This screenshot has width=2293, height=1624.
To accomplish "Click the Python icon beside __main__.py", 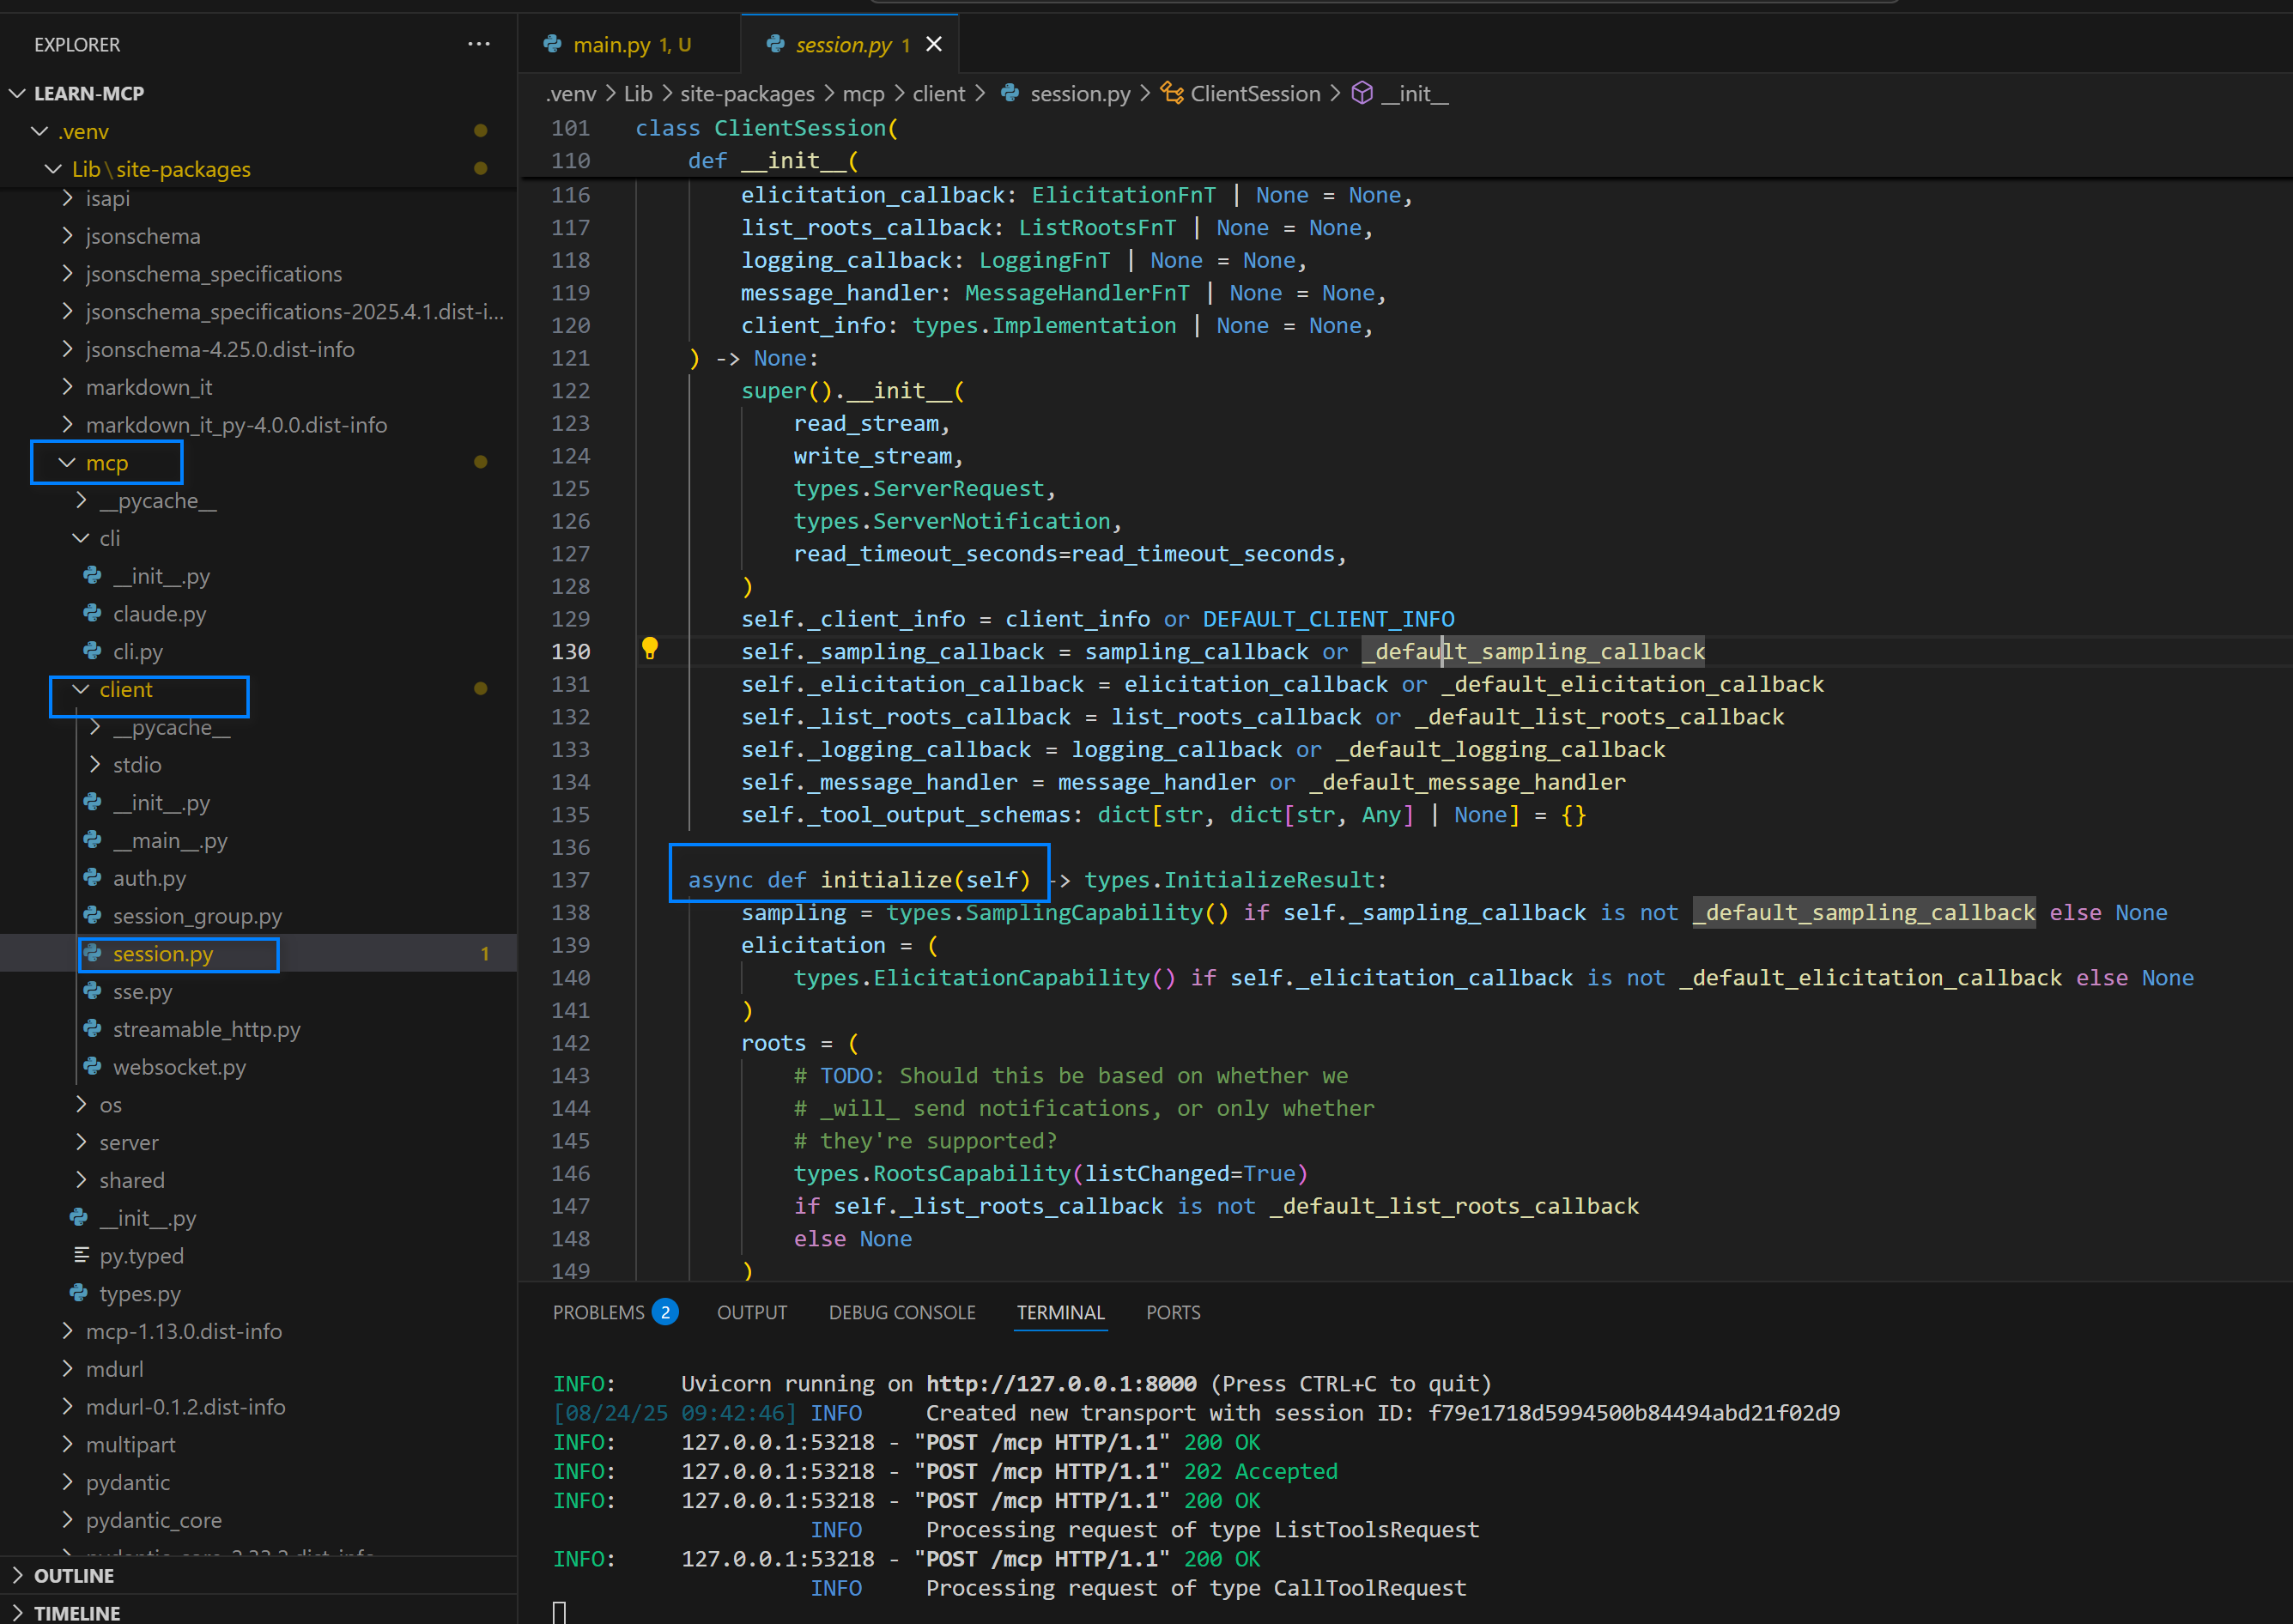I will 93,840.
